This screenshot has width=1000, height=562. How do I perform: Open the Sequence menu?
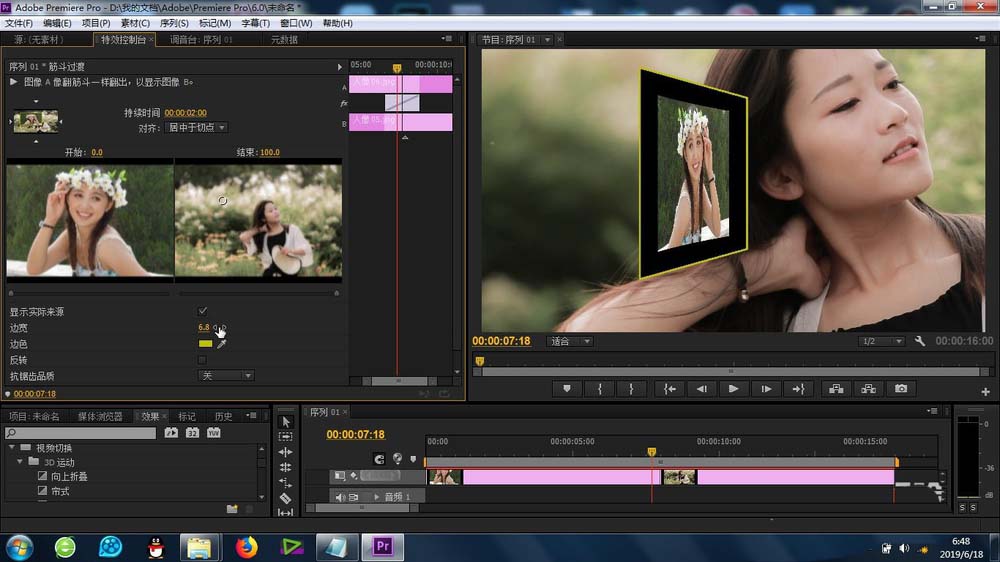click(x=173, y=23)
